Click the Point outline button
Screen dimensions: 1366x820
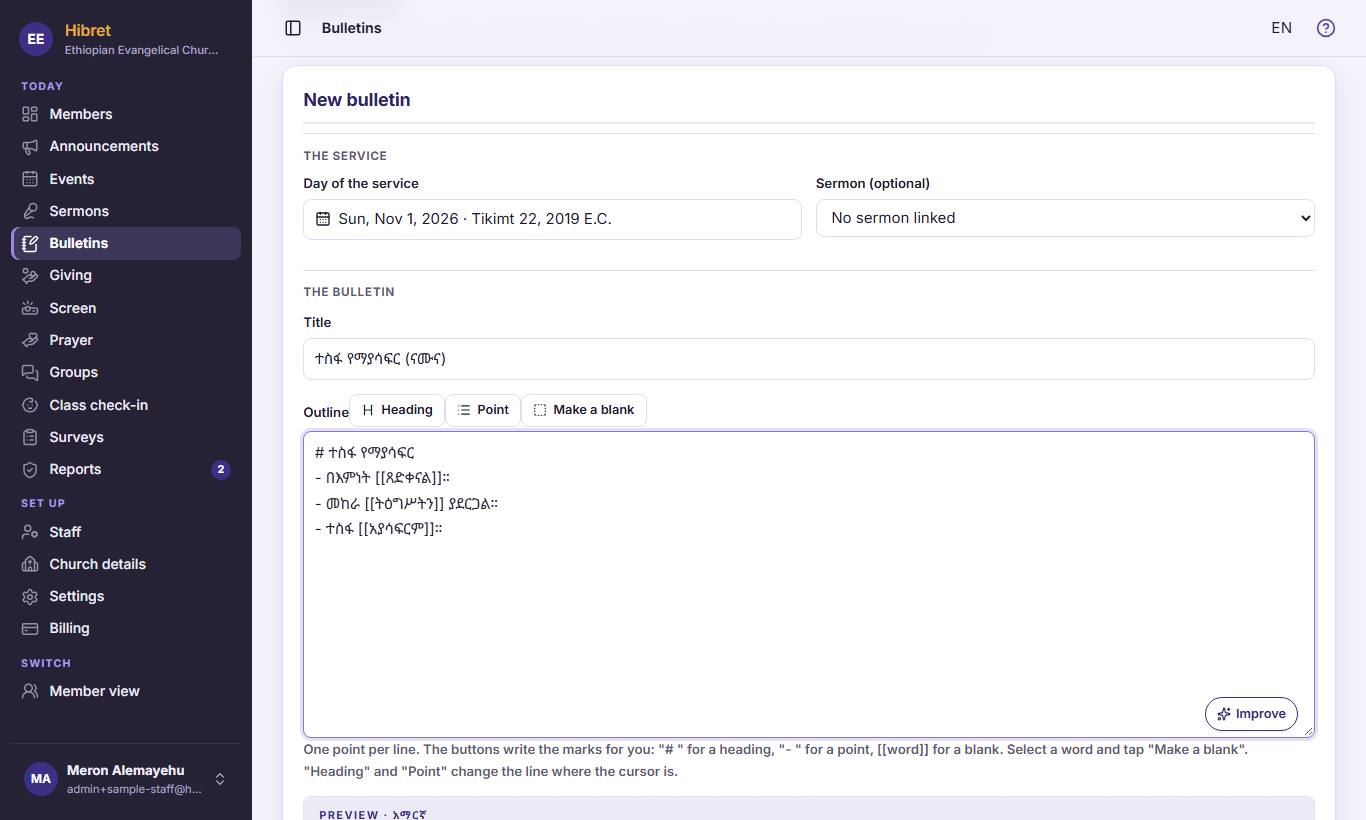coord(483,410)
